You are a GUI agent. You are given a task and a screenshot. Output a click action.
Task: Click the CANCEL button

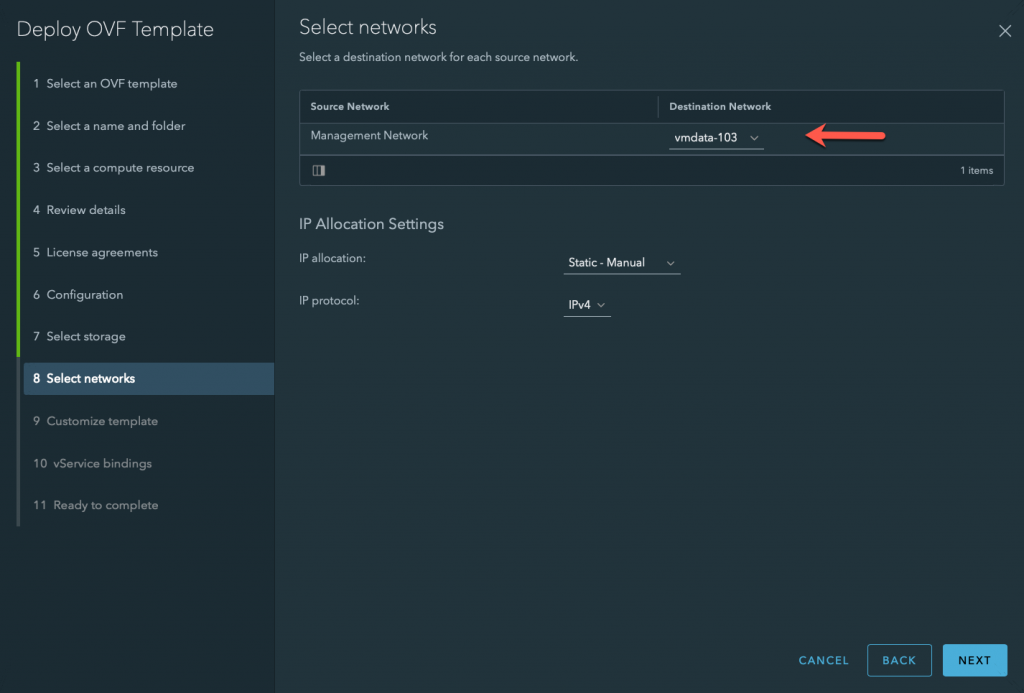point(824,660)
